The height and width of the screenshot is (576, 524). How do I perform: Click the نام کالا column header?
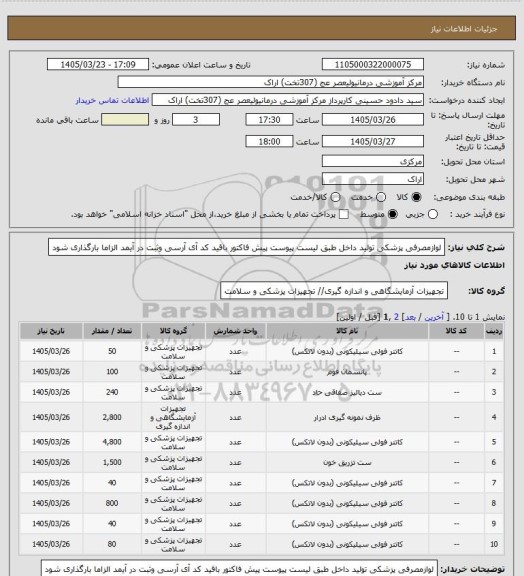pos(347,331)
